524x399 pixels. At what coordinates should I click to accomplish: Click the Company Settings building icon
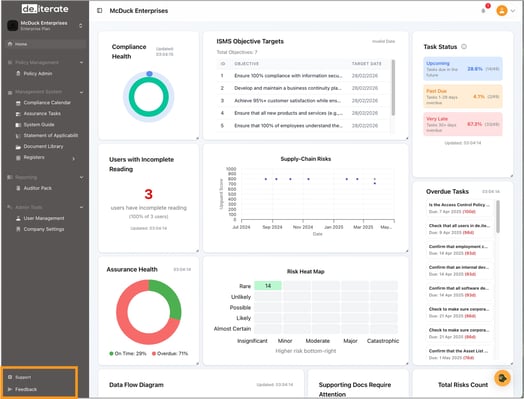18,229
